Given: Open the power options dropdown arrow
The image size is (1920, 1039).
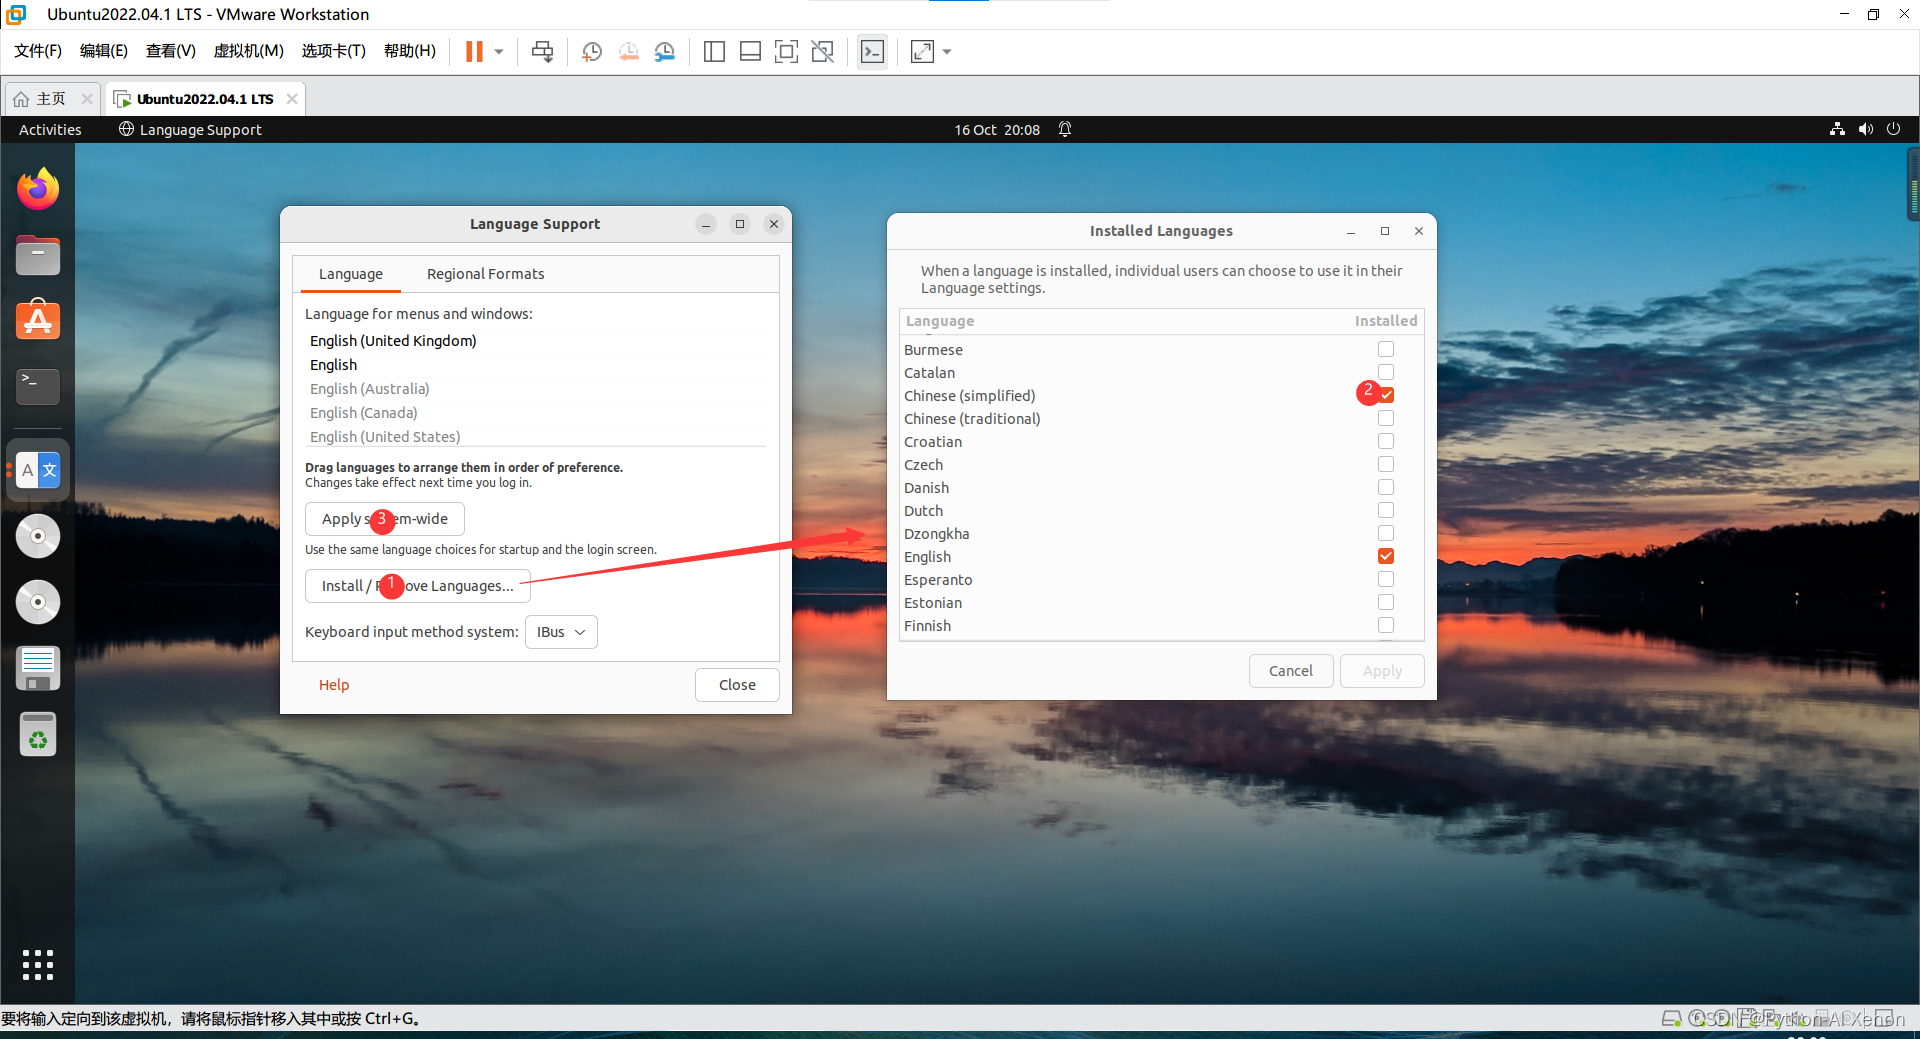Looking at the screenshot, I should coord(499,52).
